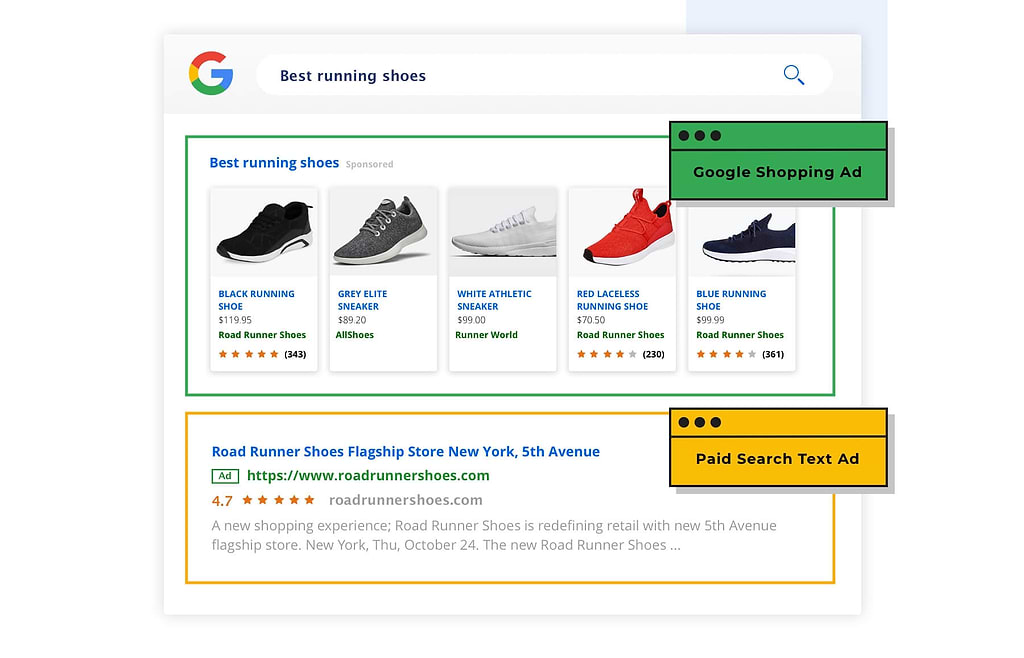The width and height of the screenshot is (1024, 658).
Task: Open Road Runner Shoes seller under red shoe
Action: tap(620, 335)
